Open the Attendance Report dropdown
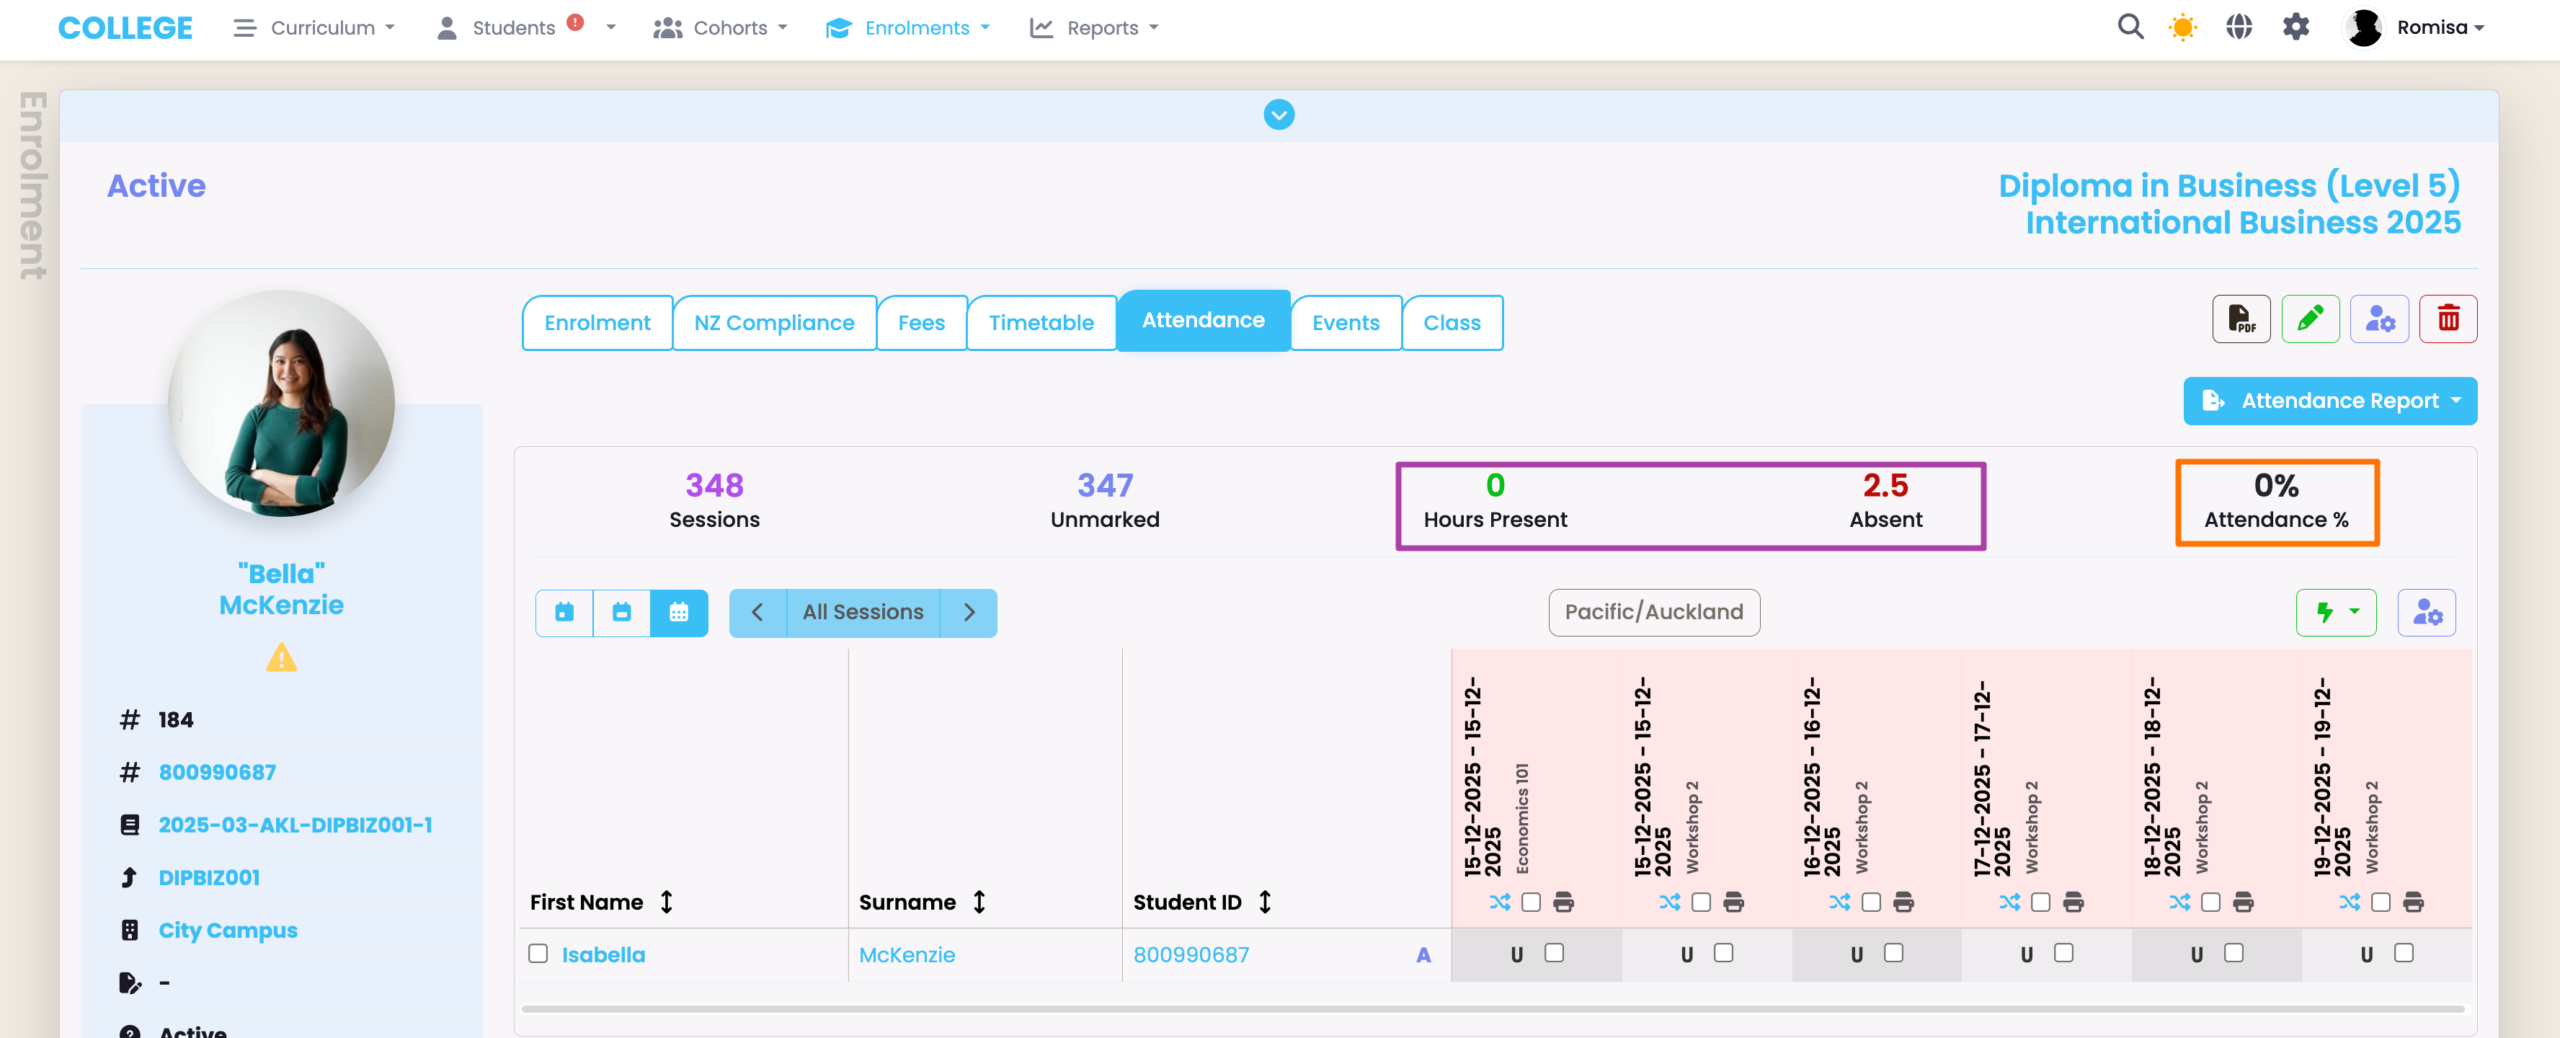Screen dimensions: 2560x1038 pyautogui.click(x=2330, y=401)
